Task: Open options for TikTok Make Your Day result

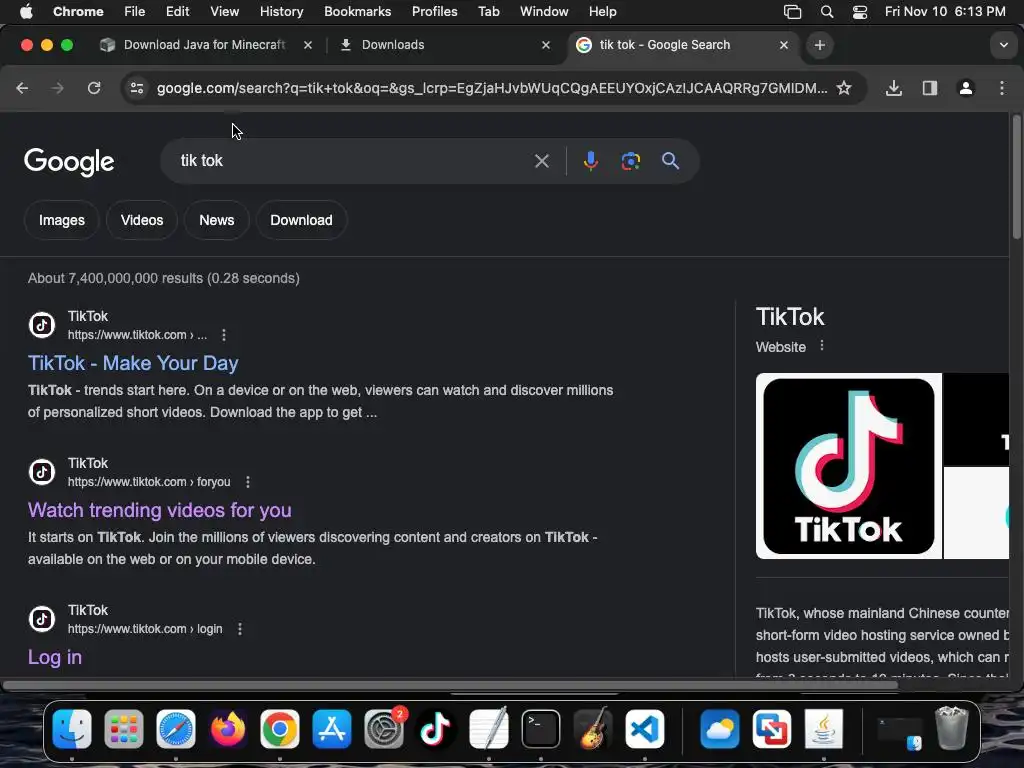Action: tap(224, 335)
